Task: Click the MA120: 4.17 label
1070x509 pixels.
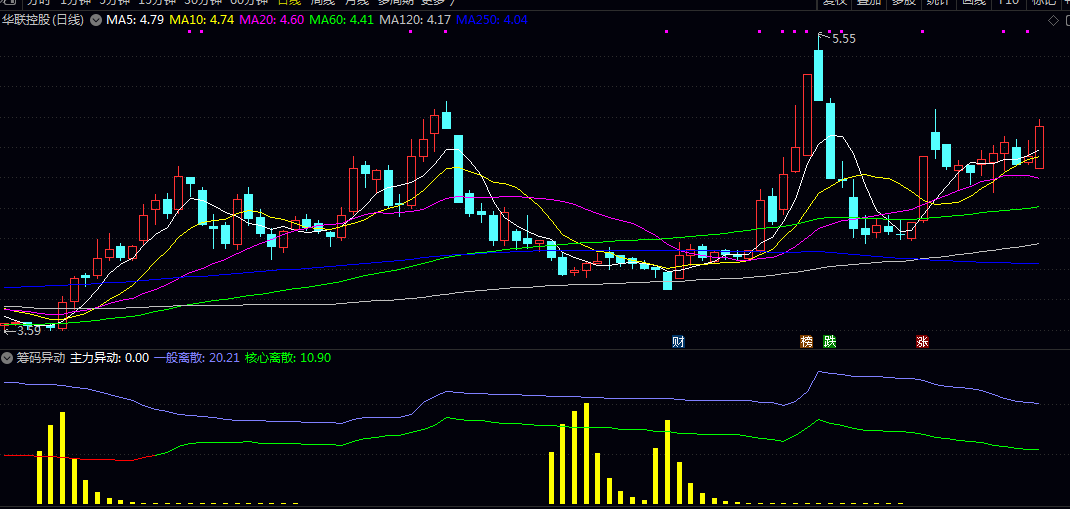Action: 416,20
